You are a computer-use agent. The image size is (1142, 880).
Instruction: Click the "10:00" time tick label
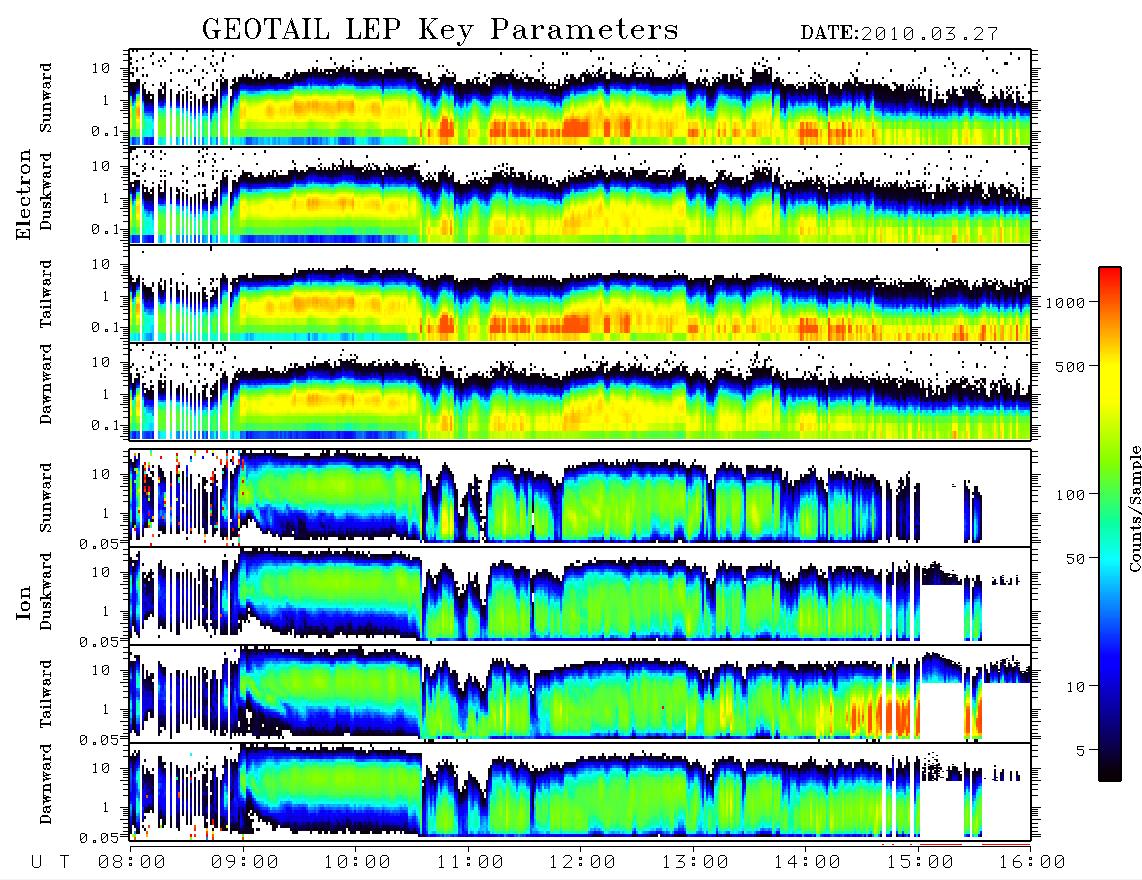click(x=357, y=863)
